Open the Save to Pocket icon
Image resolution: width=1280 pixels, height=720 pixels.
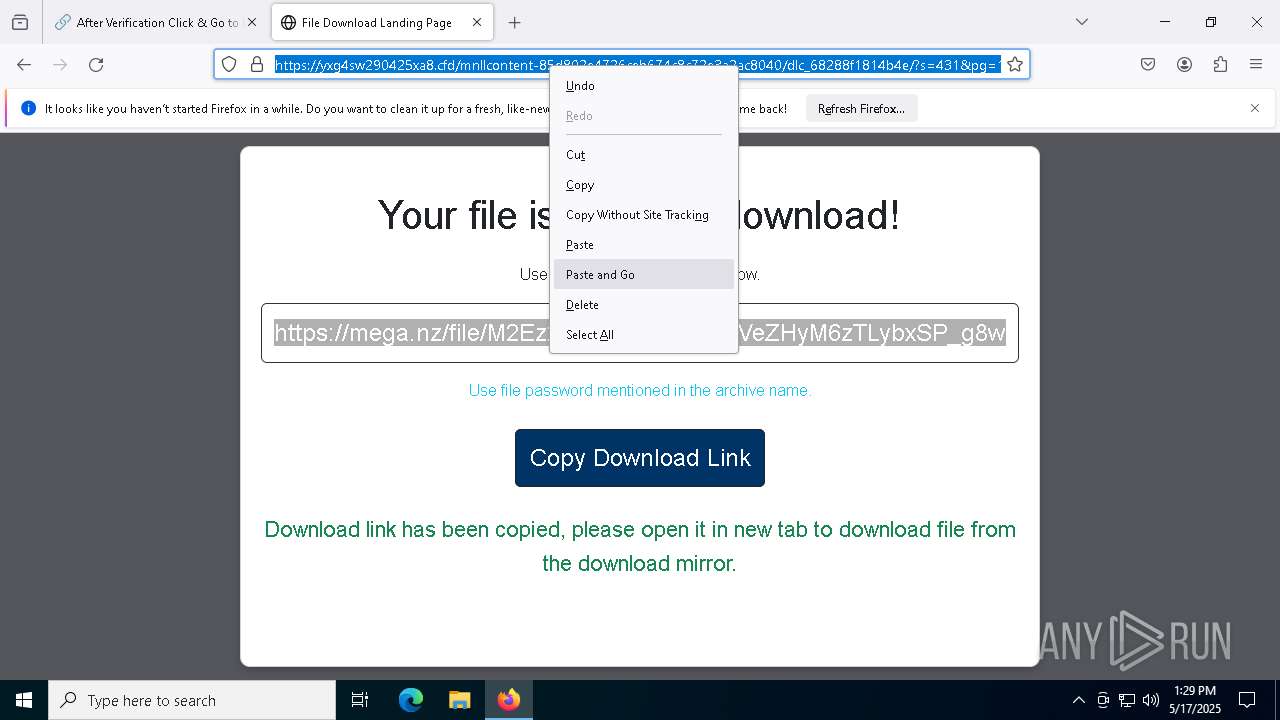tap(1148, 65)
